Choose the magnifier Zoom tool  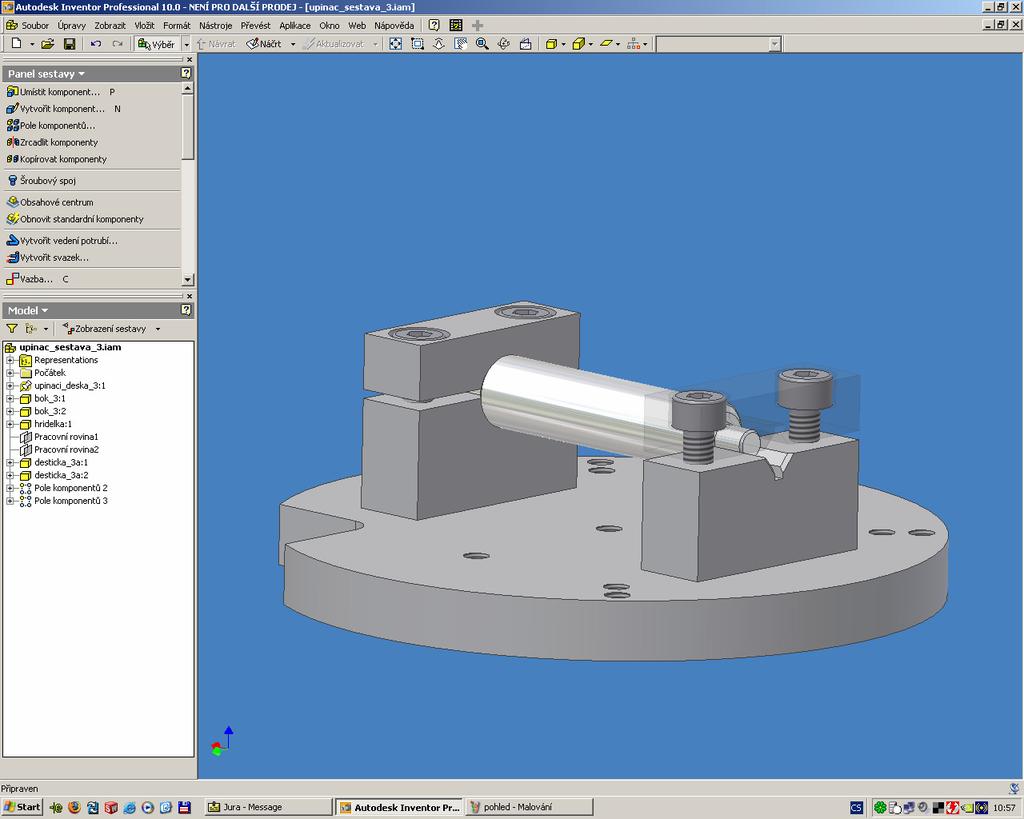coord(482,44)
